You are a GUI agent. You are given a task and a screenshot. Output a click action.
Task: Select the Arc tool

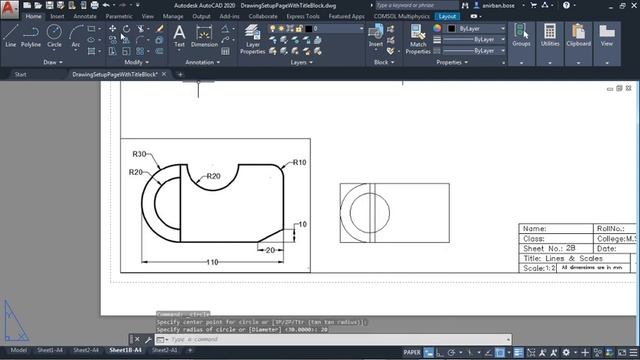[x=76, y=36]
